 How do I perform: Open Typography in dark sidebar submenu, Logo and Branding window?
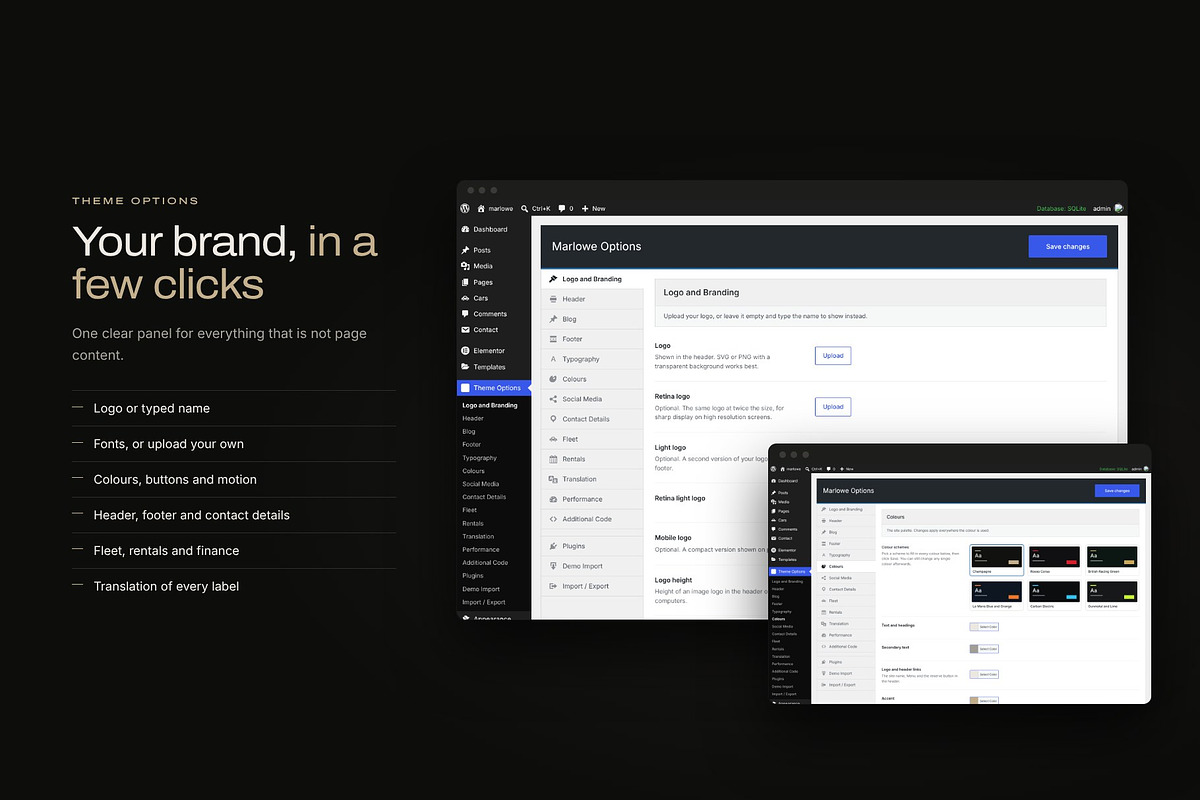pyautogui.click(x=479, y=458)
